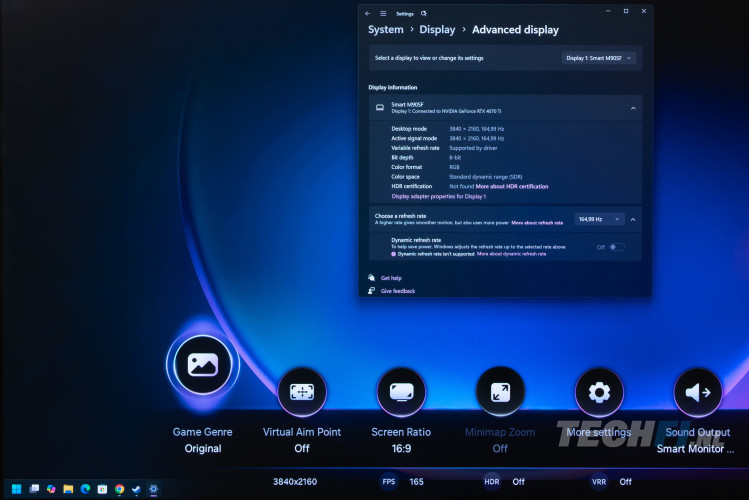Click Supported by driver text
Image resolution: width=749 pixels, height=500 pixels.
coord(473,148)
